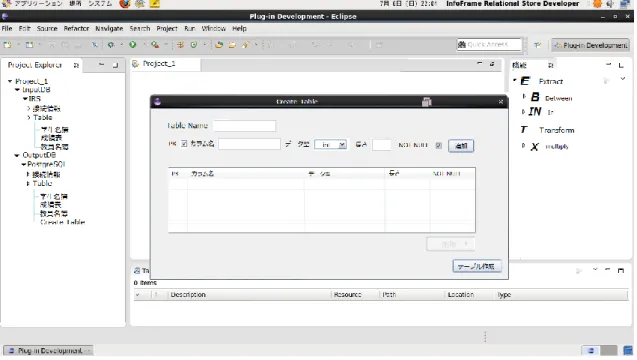Open the Navigate menu
Image resolution: width=637 pixels, height=360 pixels.
(x=109, y=28)
